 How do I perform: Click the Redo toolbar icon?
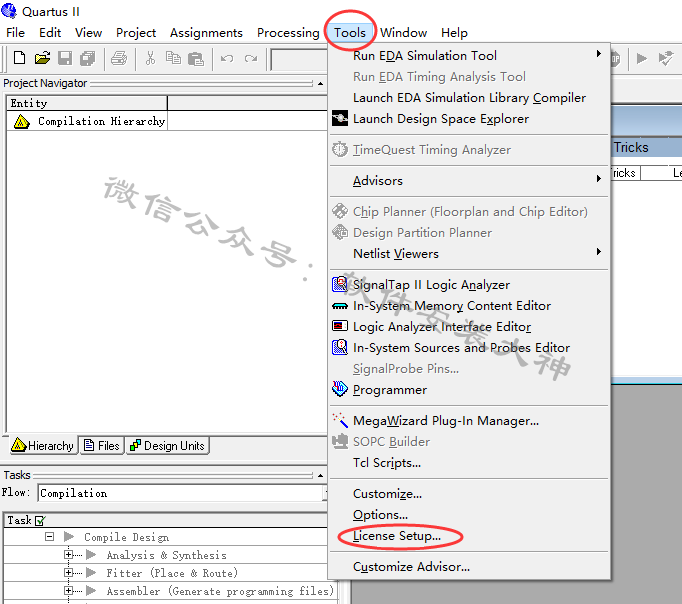point(251,58)
